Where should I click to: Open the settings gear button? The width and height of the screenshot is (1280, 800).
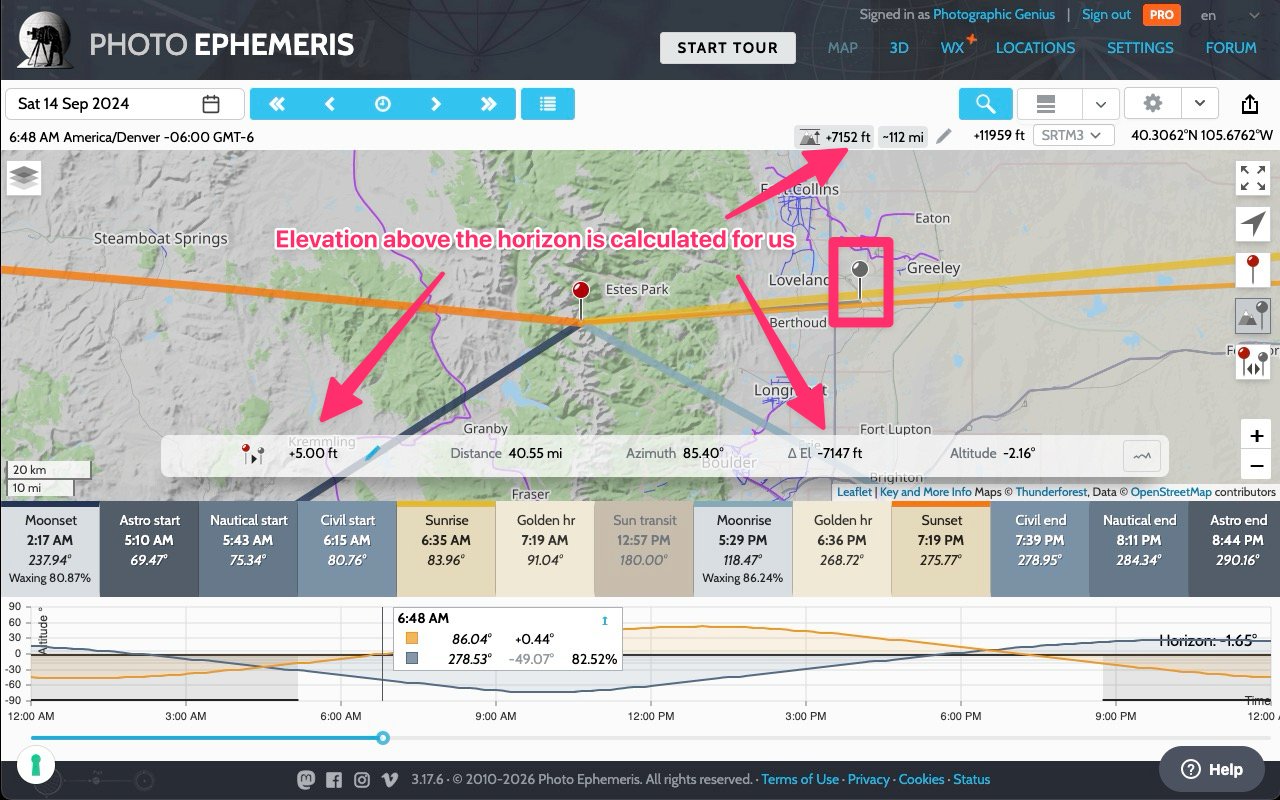1153,104
